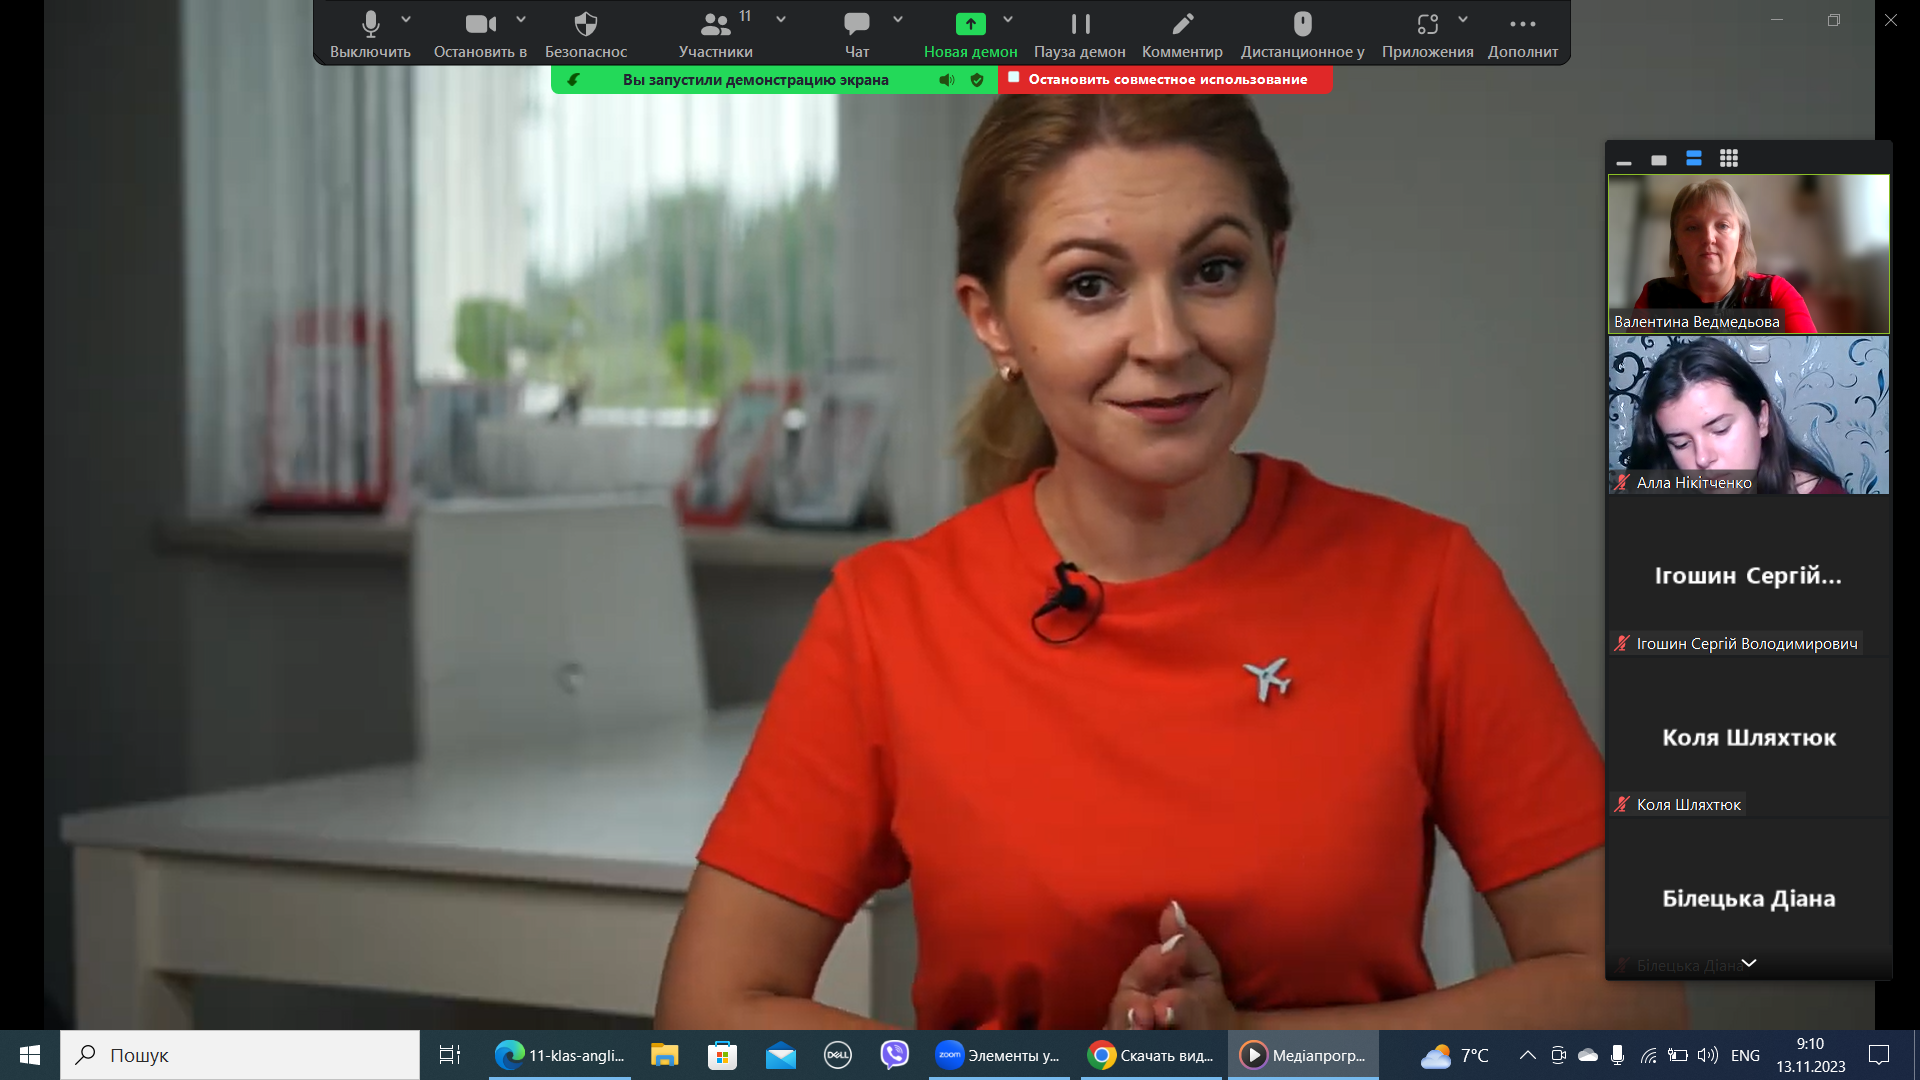The image size is (1920, 1080).
Task: Toggle shared computer sound speaker icon
Action: click(946, 80)
